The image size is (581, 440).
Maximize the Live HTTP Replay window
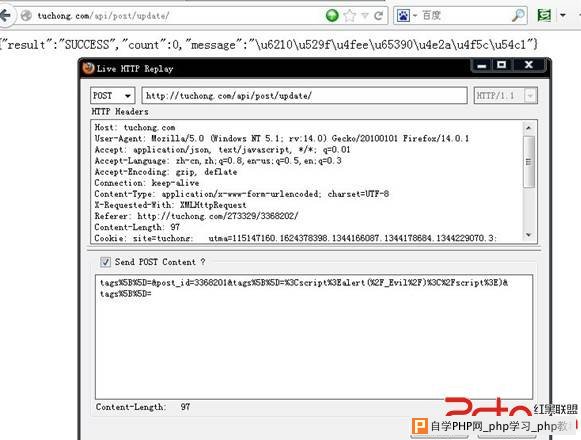point(501,65)
